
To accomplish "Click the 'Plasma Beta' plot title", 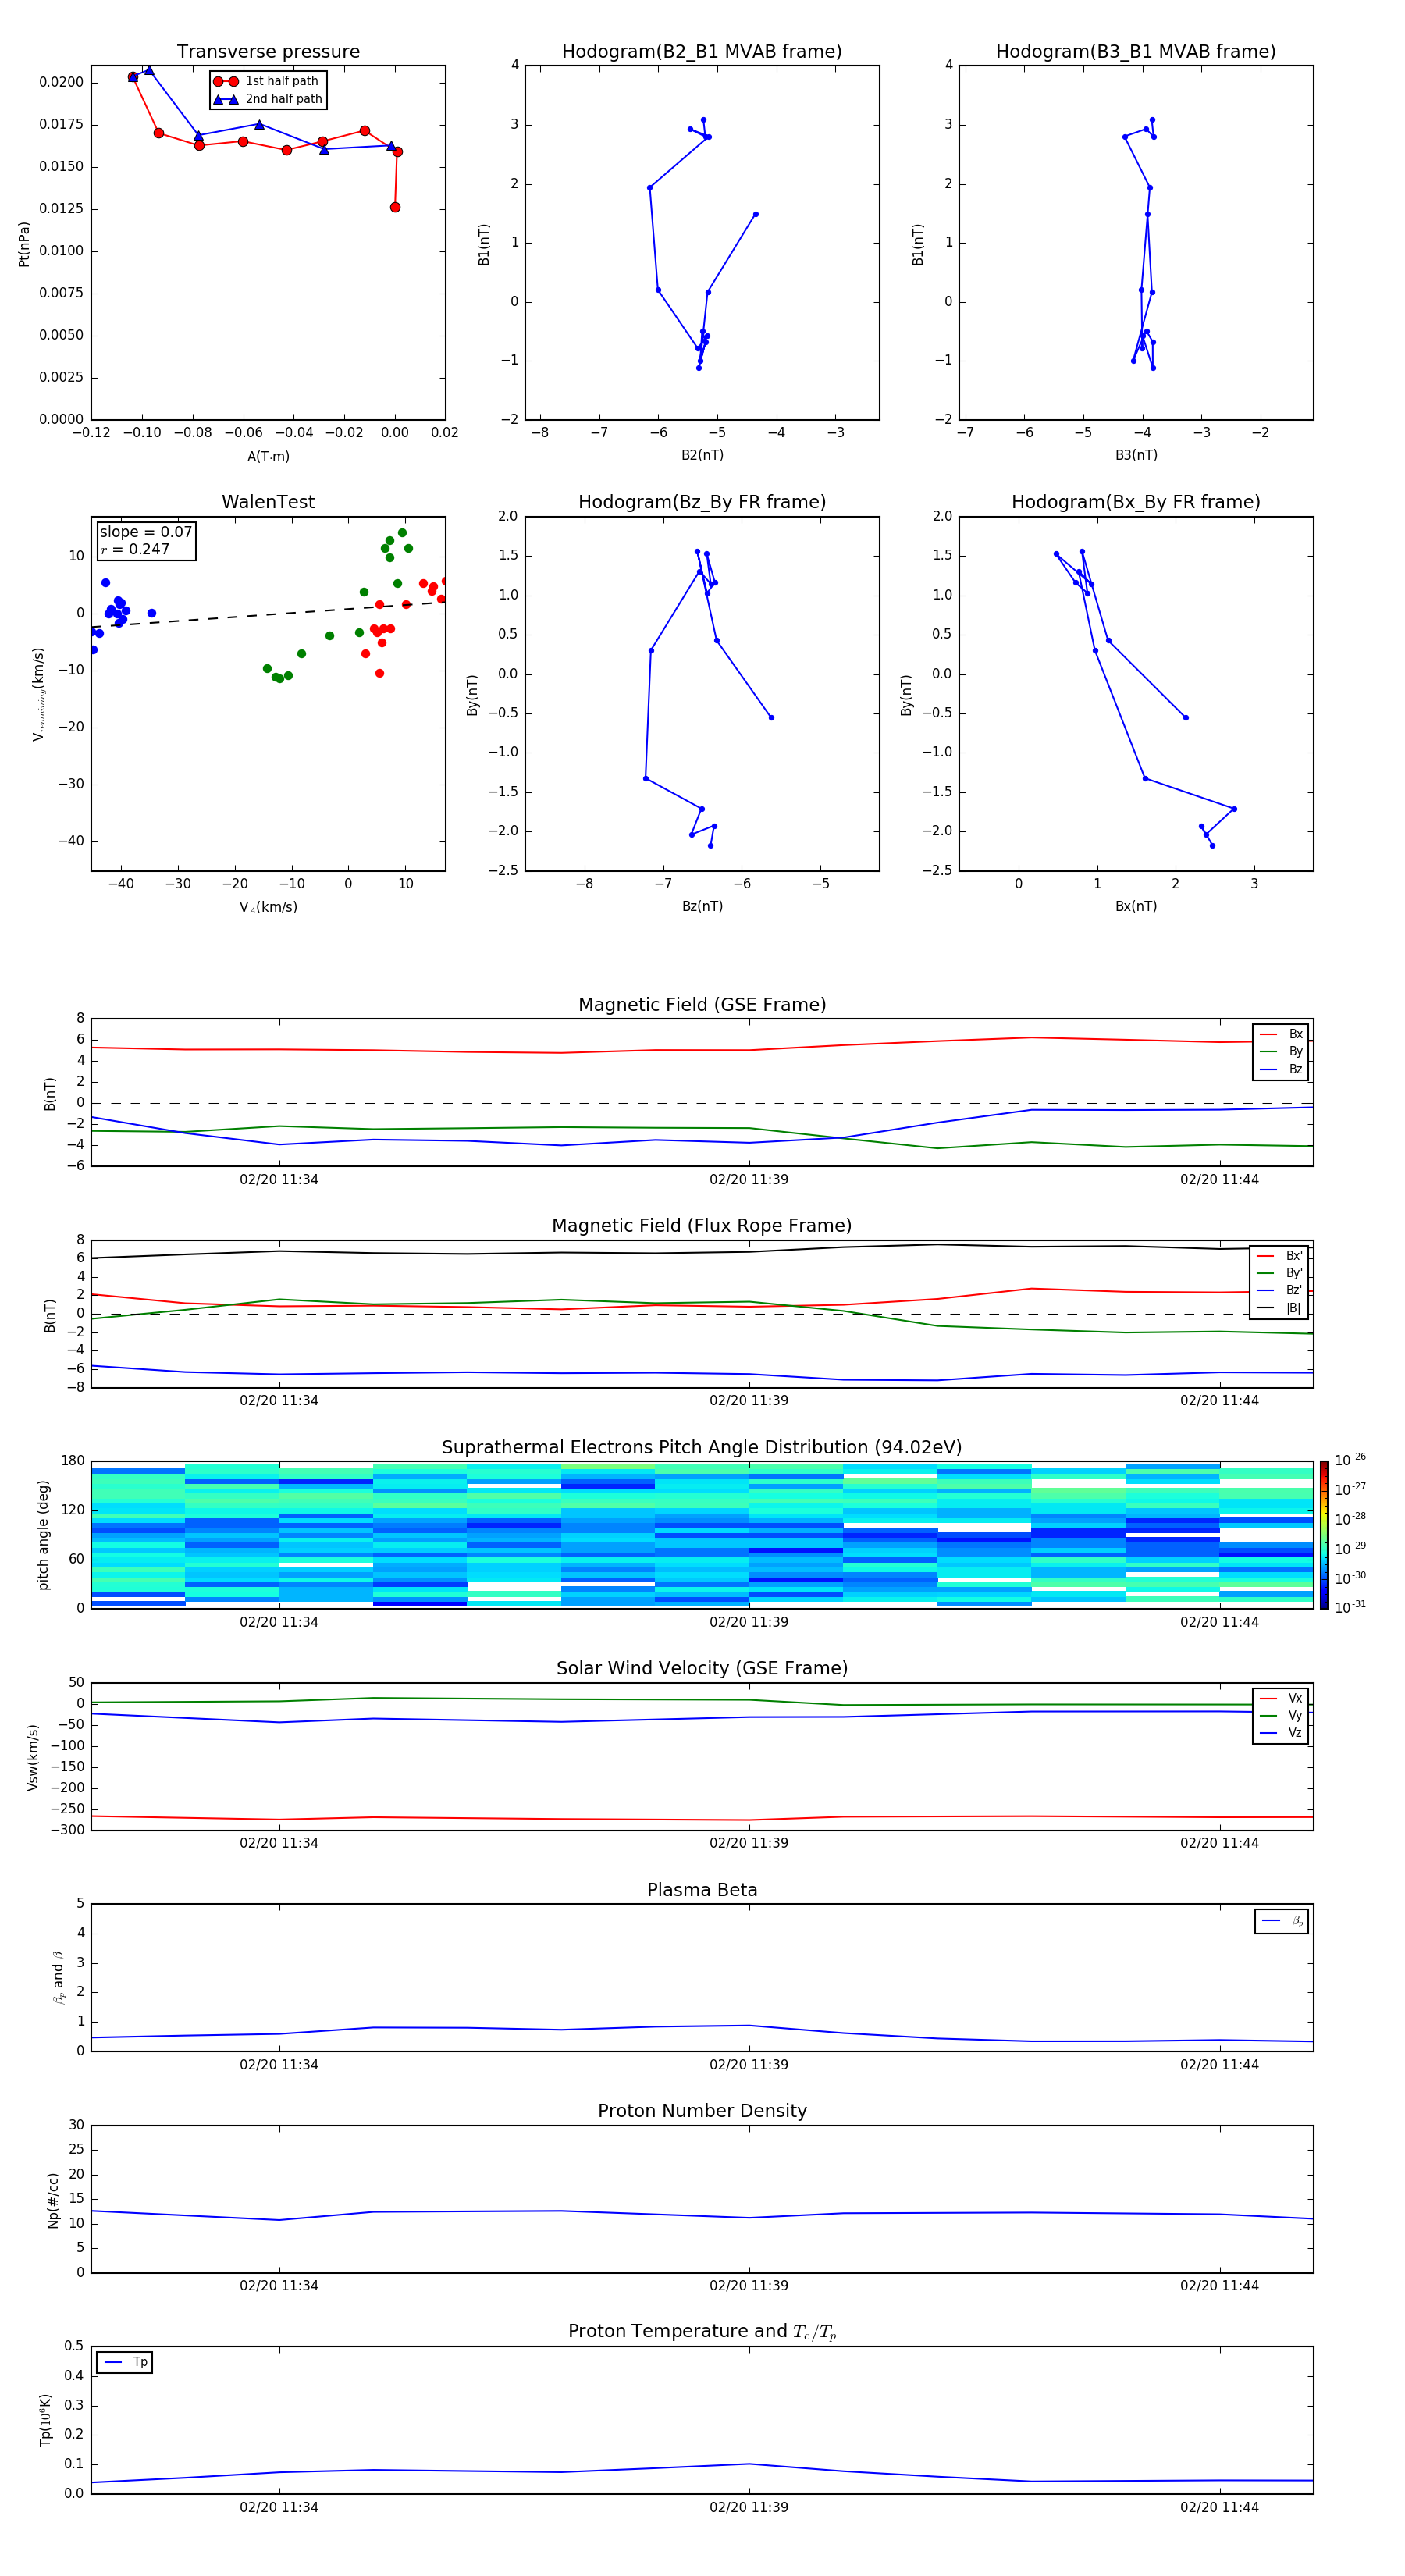I will click(702, 1890).
